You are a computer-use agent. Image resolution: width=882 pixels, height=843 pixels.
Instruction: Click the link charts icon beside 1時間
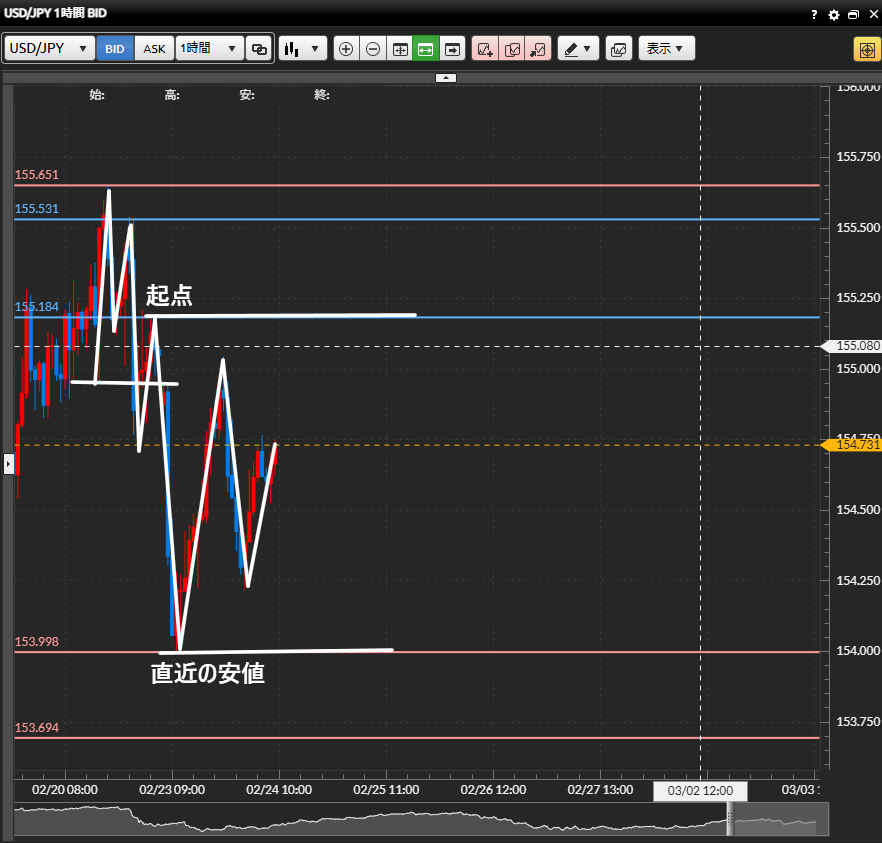pos(259,49)
